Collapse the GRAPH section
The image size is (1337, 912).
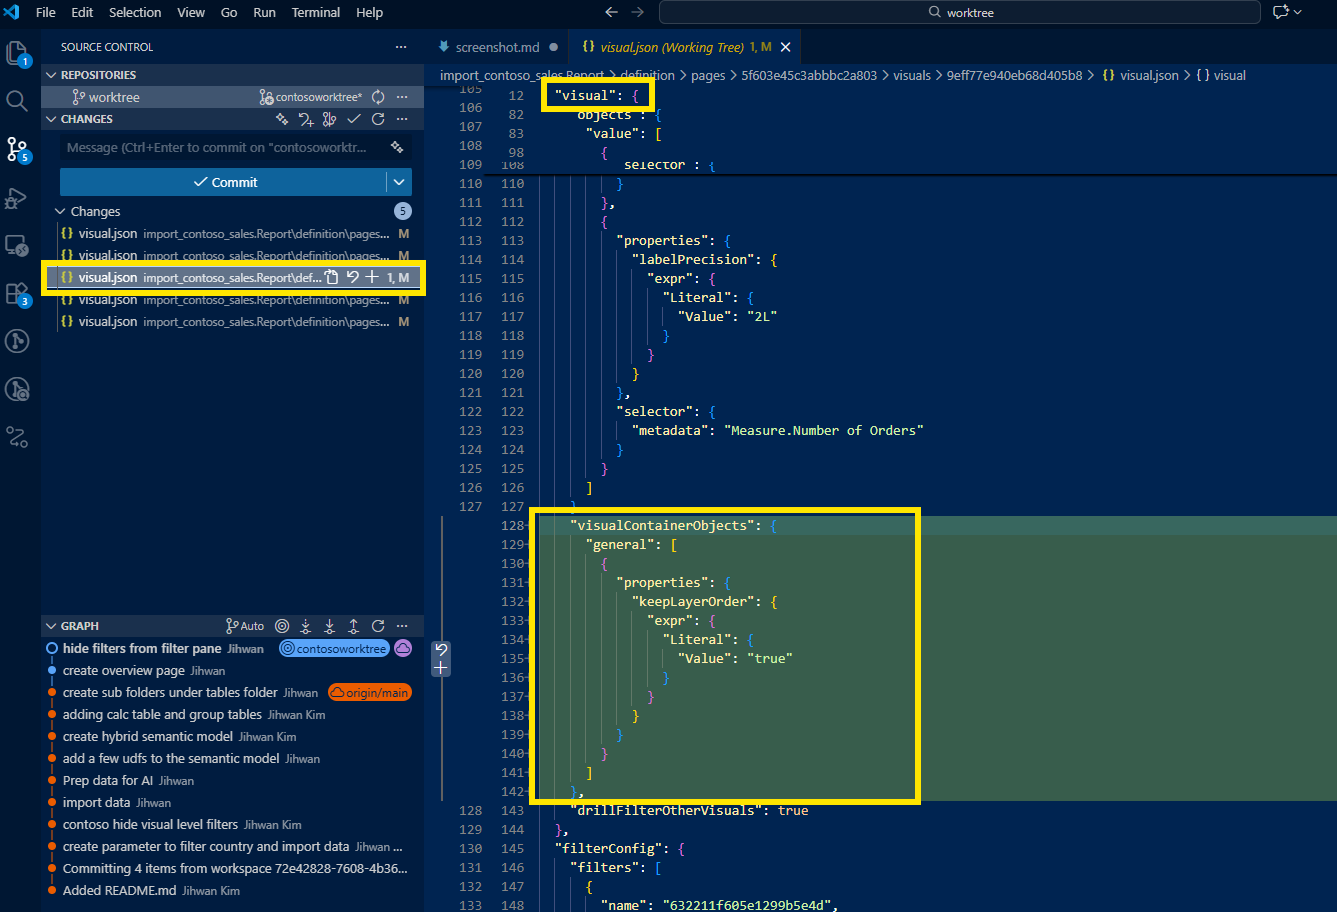coord(51,626)
